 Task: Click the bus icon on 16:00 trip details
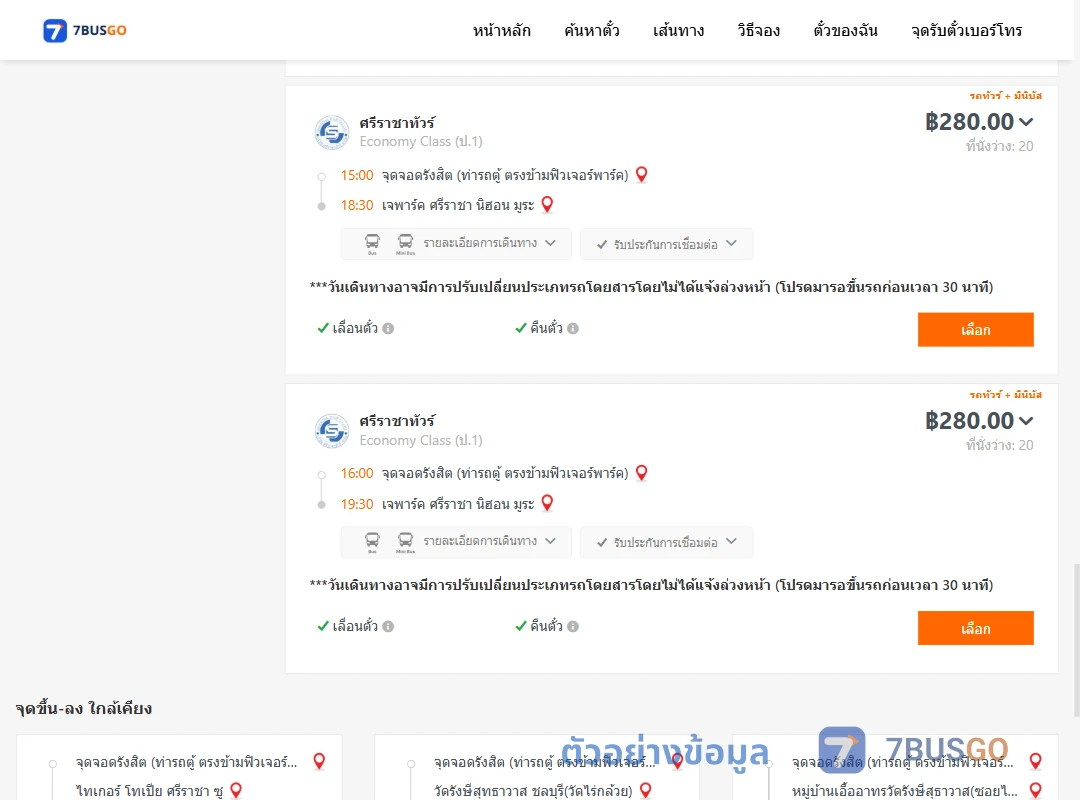[372, 542]
